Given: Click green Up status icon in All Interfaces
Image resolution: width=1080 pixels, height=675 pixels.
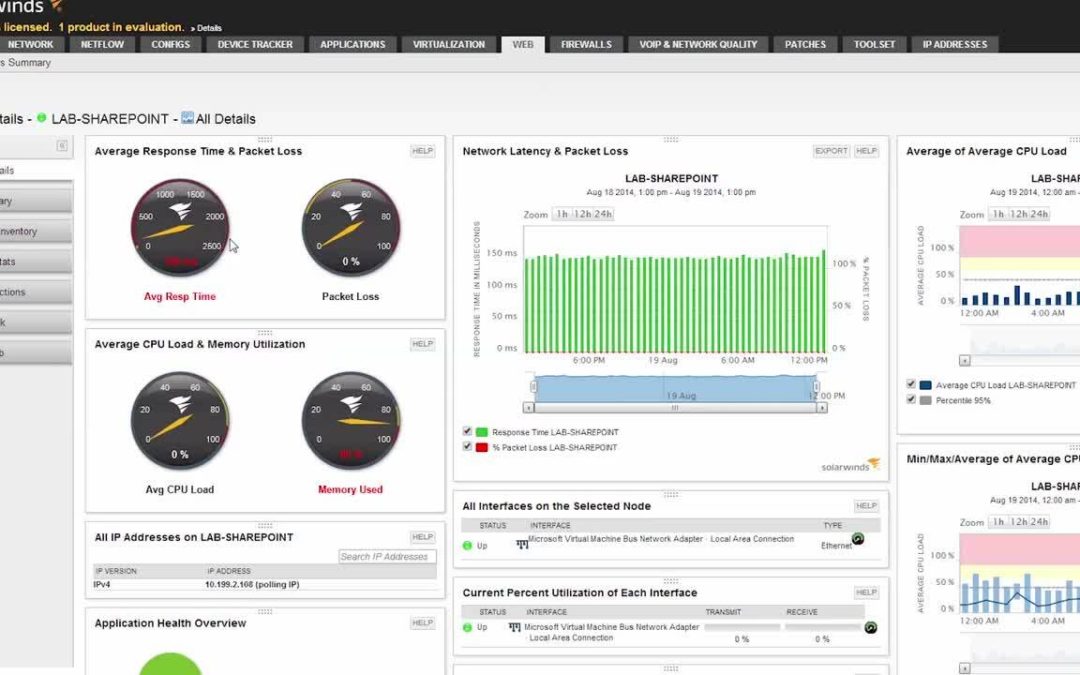Looking at the screenshot, I should point(468,546).
